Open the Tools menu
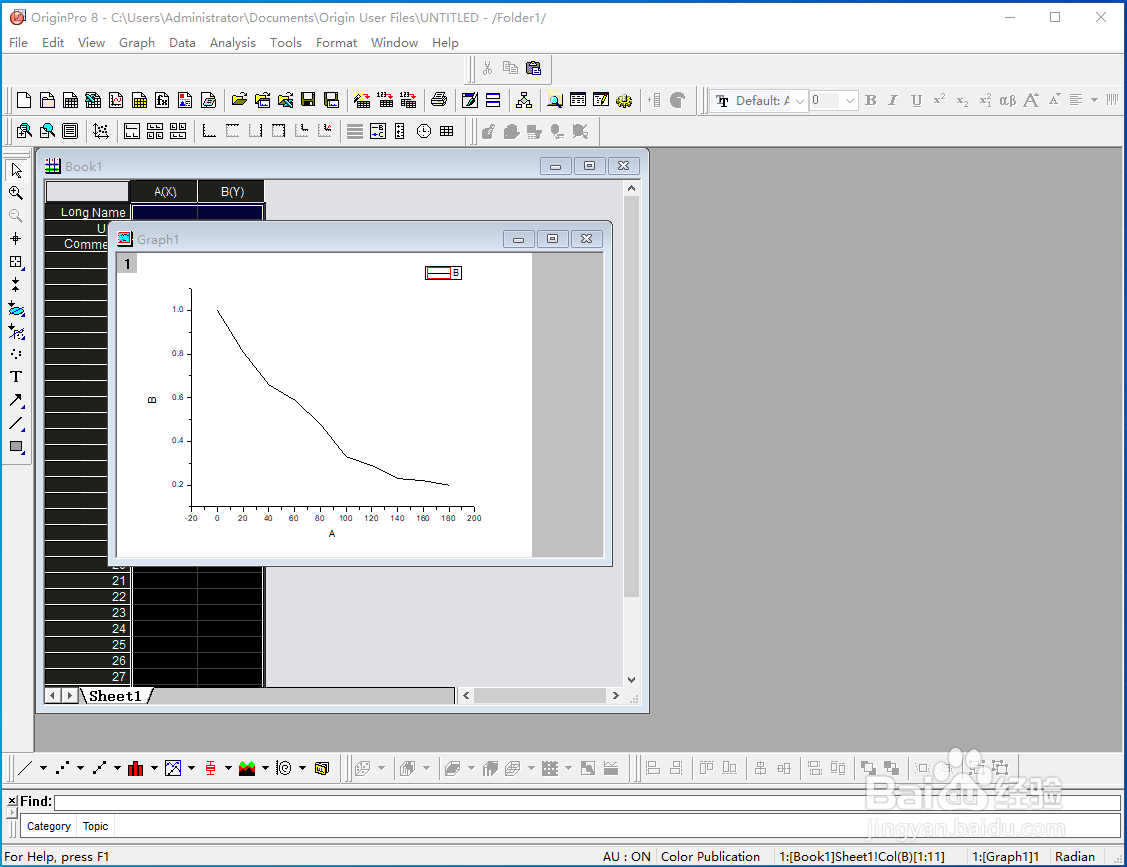The width and height of the screenshot is (1127, 867). coord(285,42)
